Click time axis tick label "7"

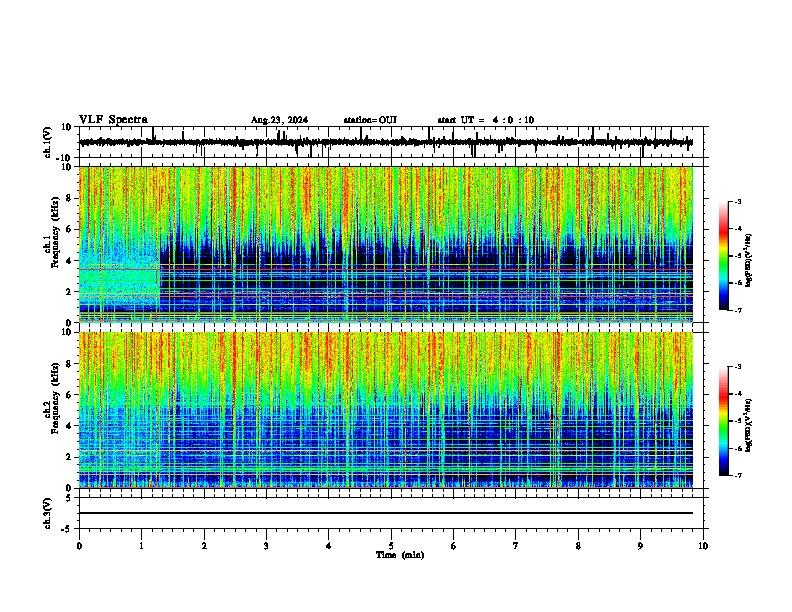516,546
